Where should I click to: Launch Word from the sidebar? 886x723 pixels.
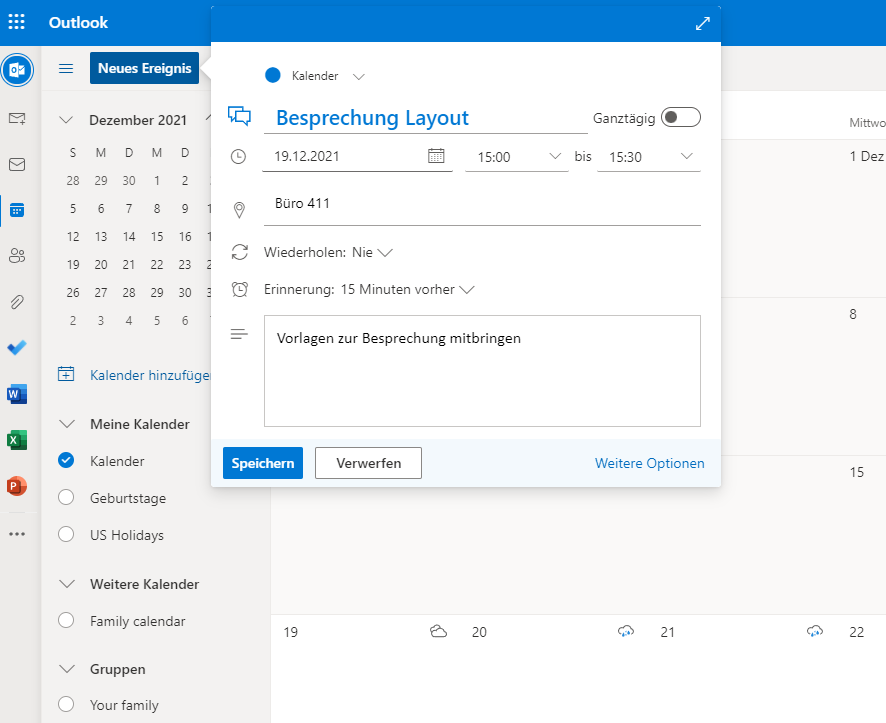(17, 394)
